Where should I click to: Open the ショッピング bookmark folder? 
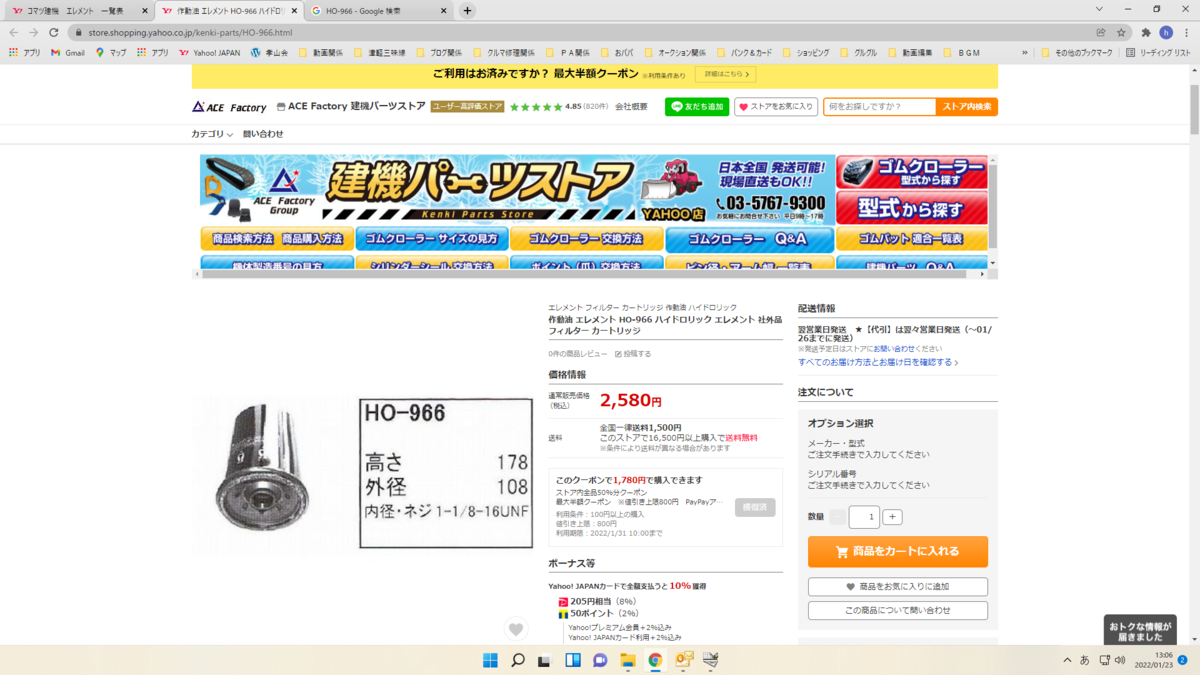[x=806, y=52]
